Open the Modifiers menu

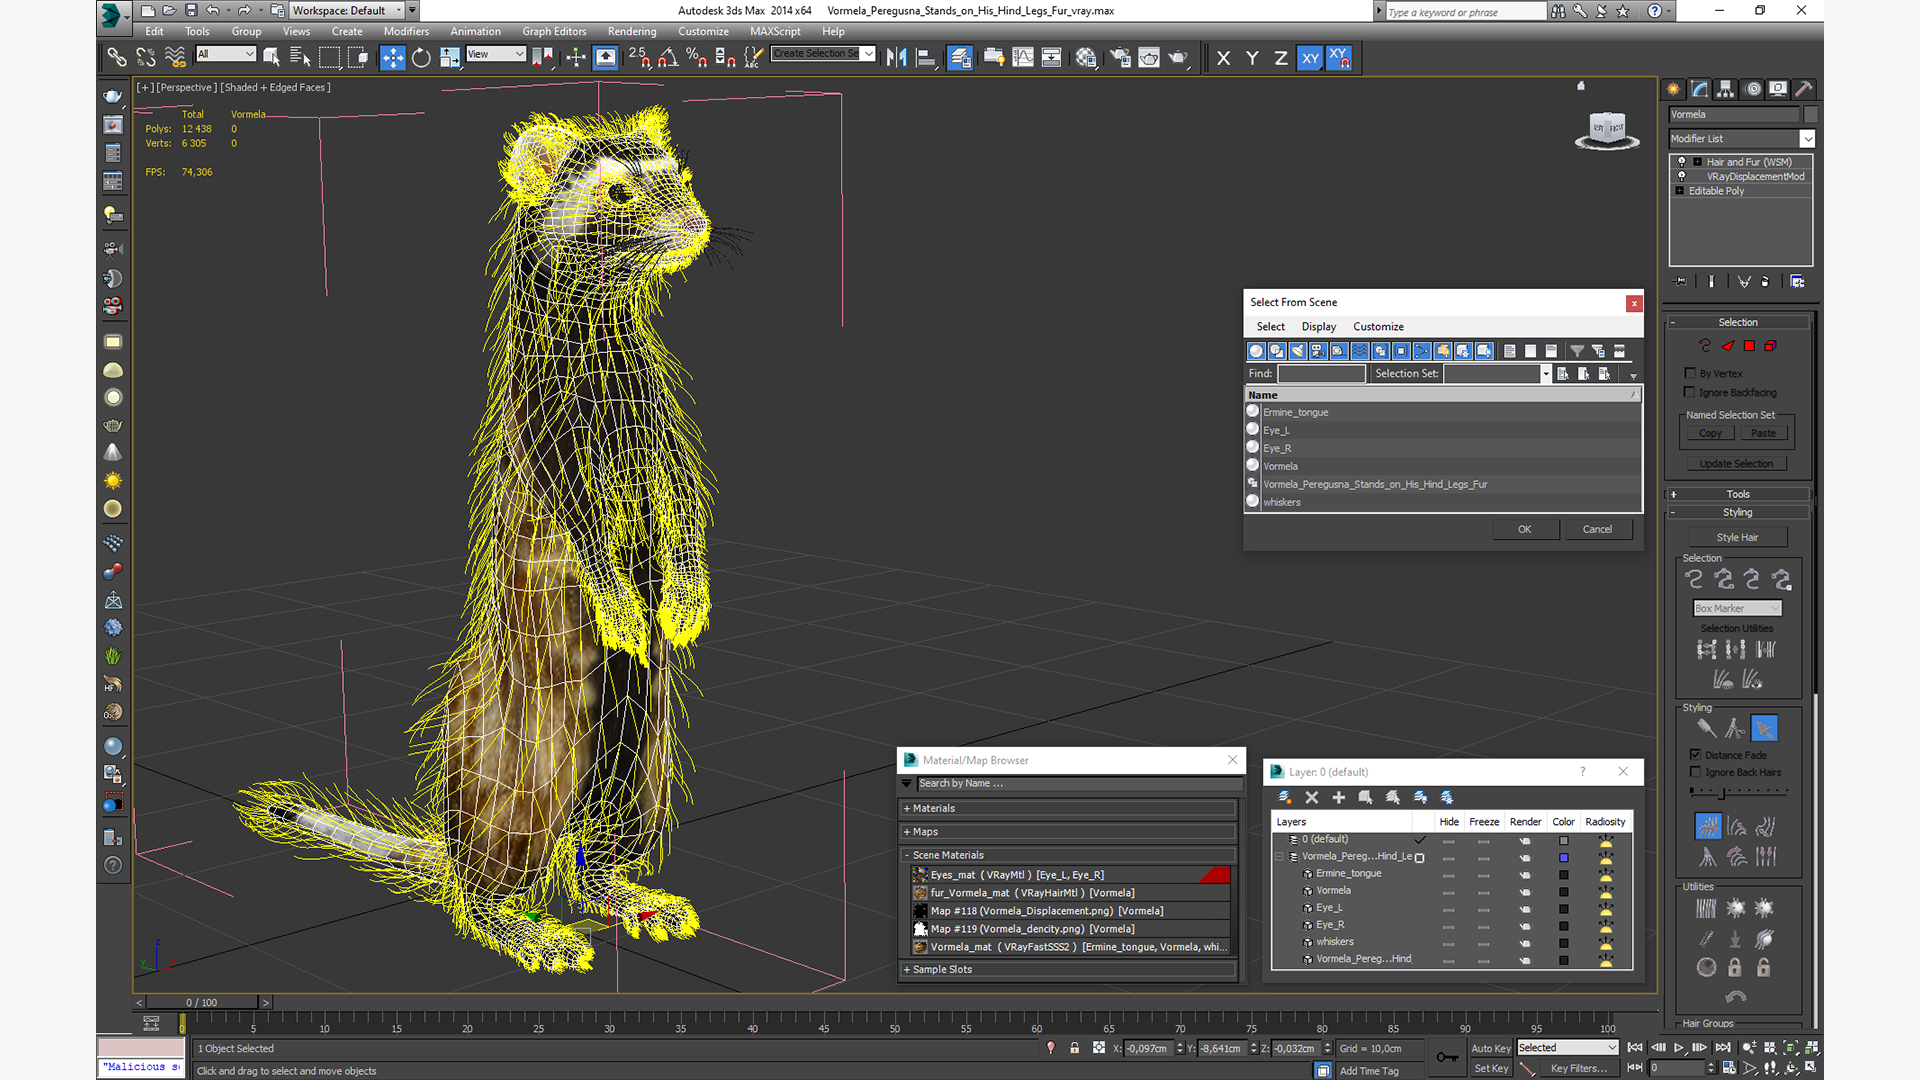click(x=406, y=32)
